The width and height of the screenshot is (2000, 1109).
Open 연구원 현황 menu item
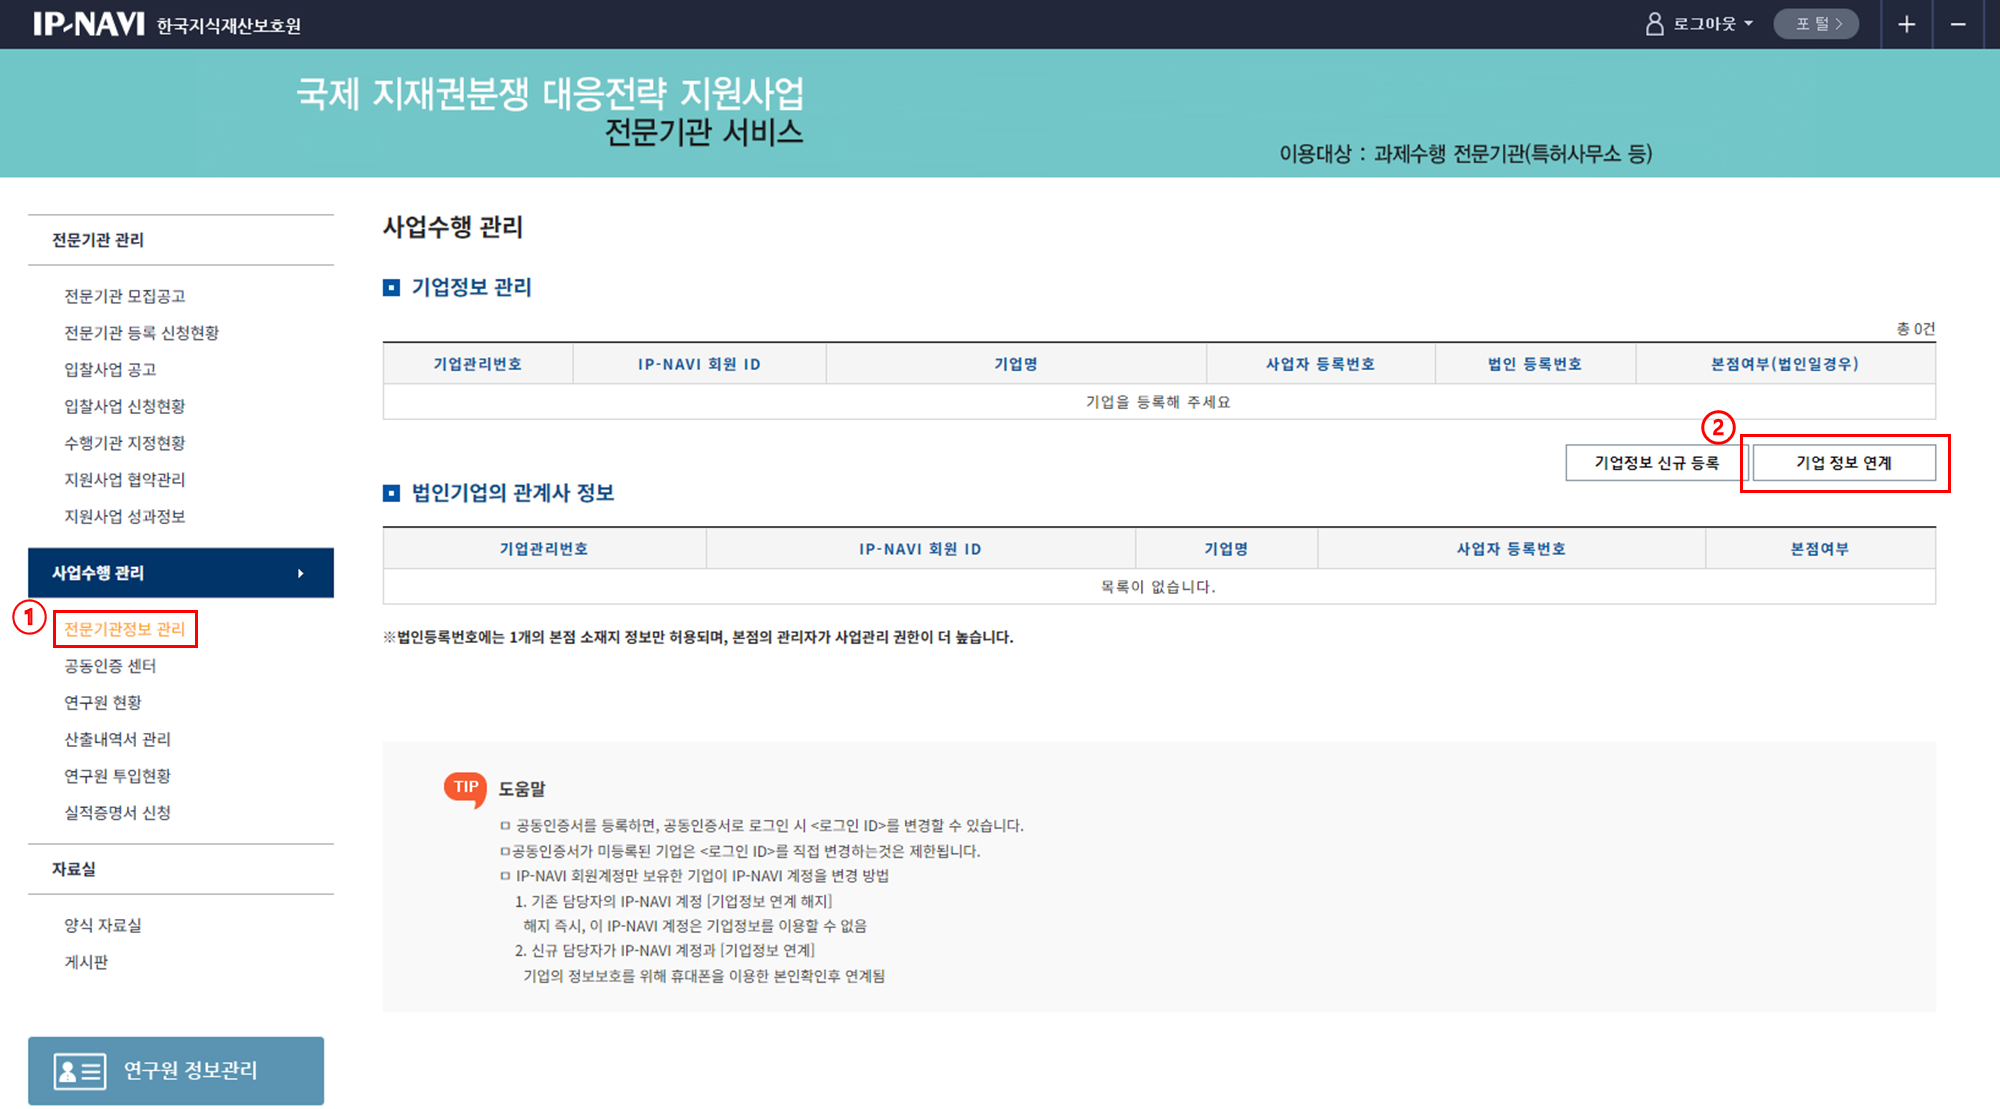(103, 703)
